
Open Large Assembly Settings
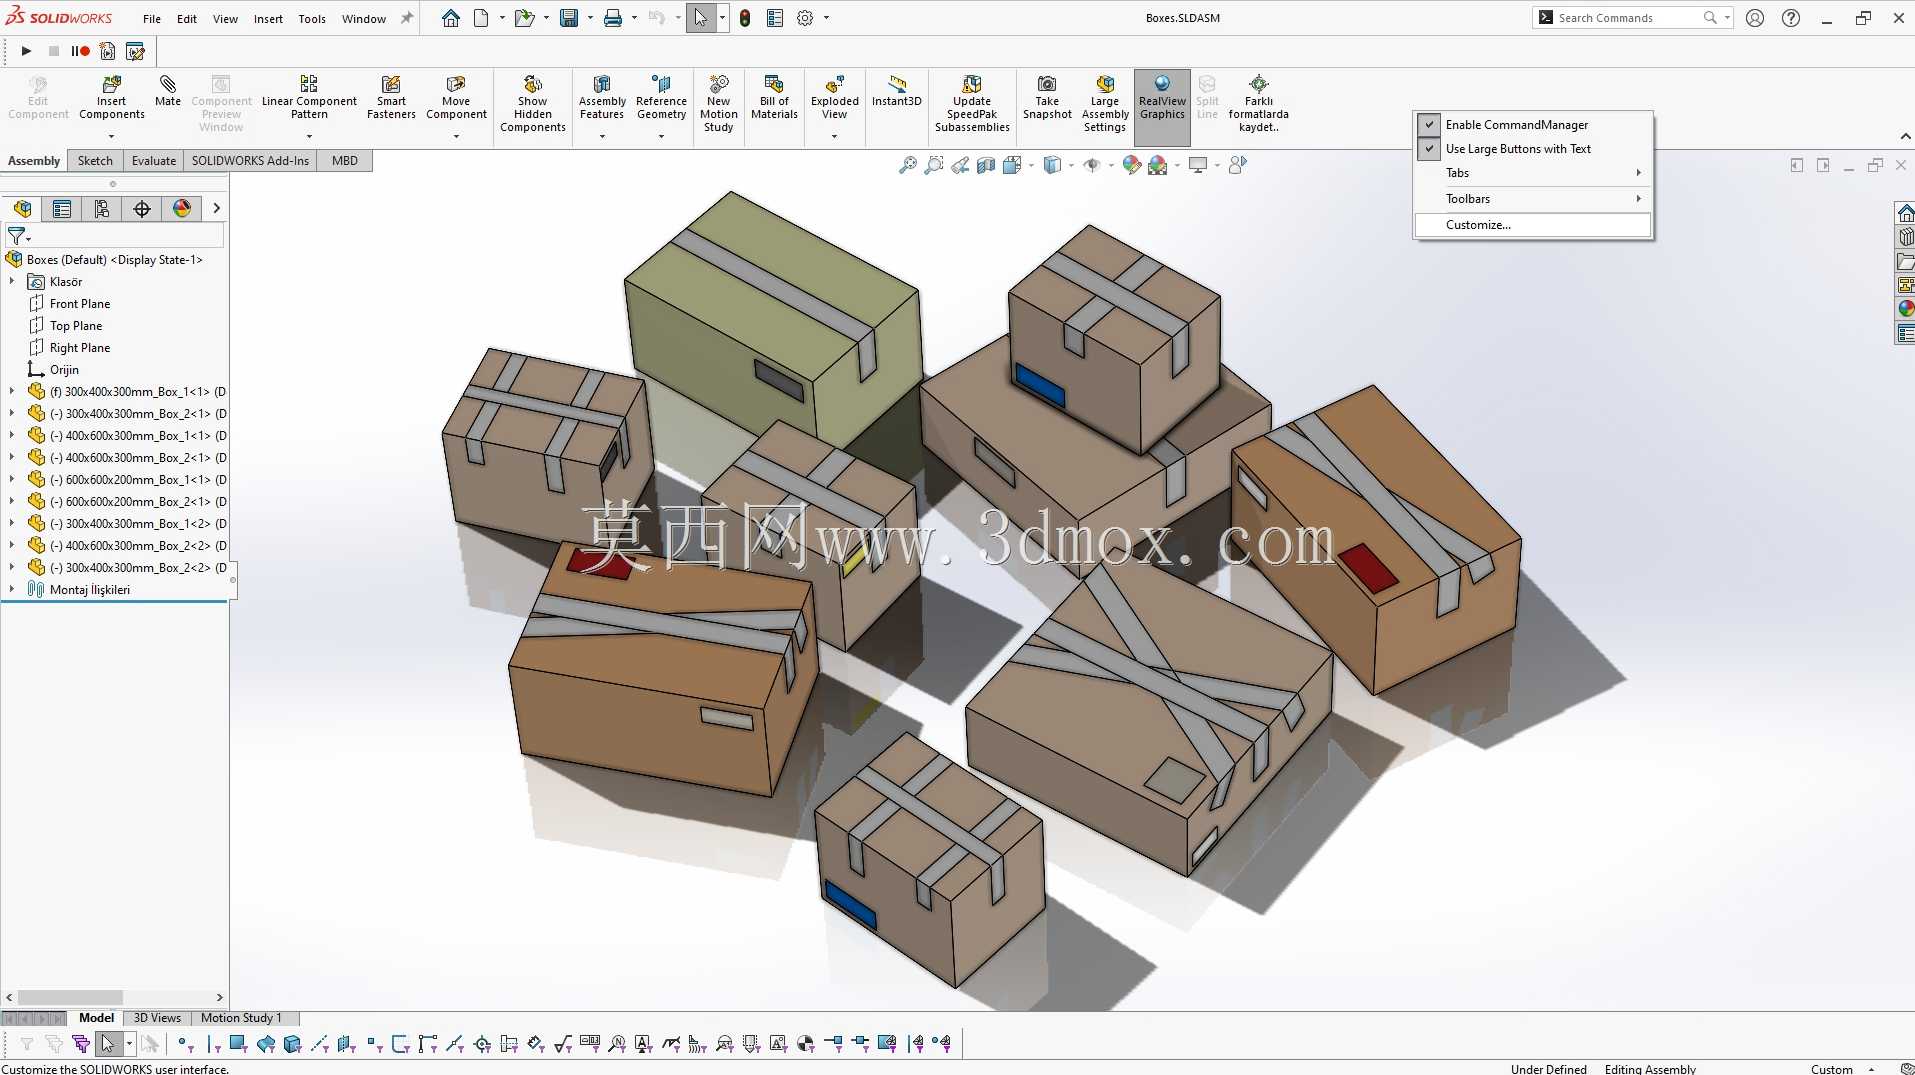click(x=1105, y=104)
